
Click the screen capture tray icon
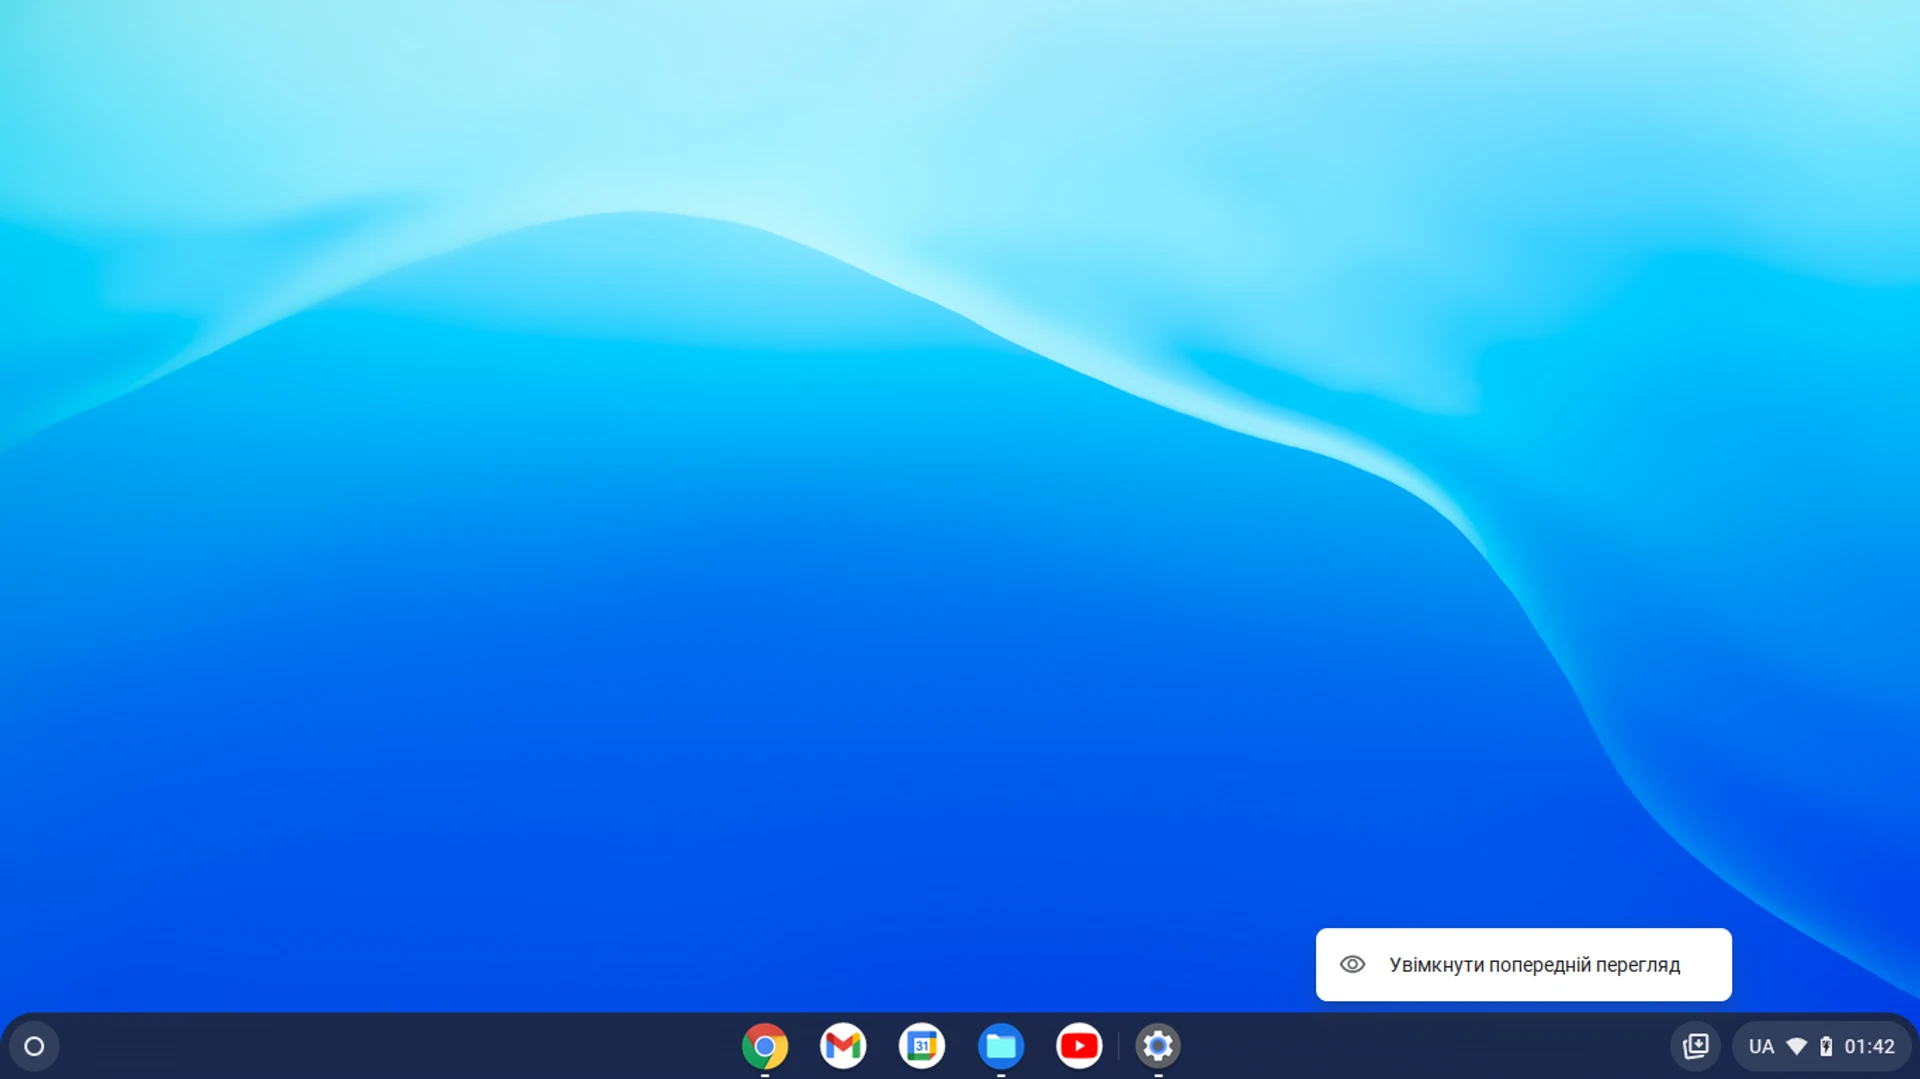(x=1697, y=1045)
